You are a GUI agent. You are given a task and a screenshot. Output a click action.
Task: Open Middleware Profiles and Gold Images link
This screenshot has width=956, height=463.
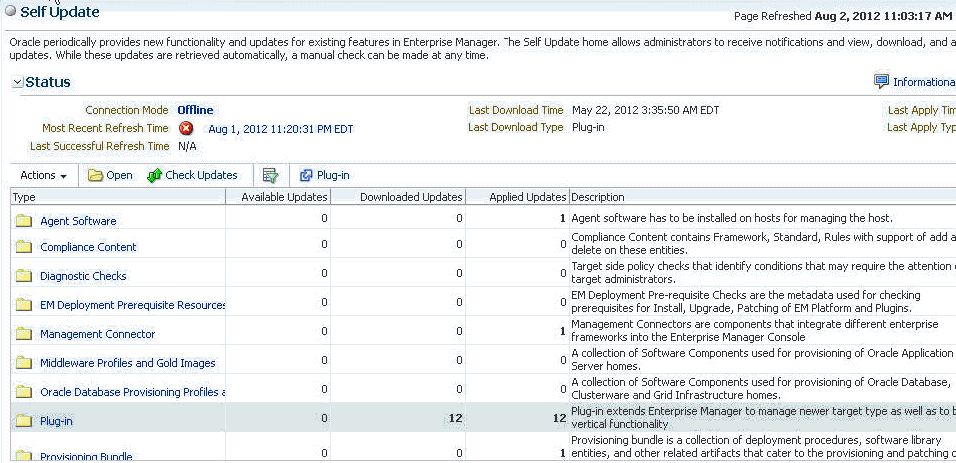(127, 363)
